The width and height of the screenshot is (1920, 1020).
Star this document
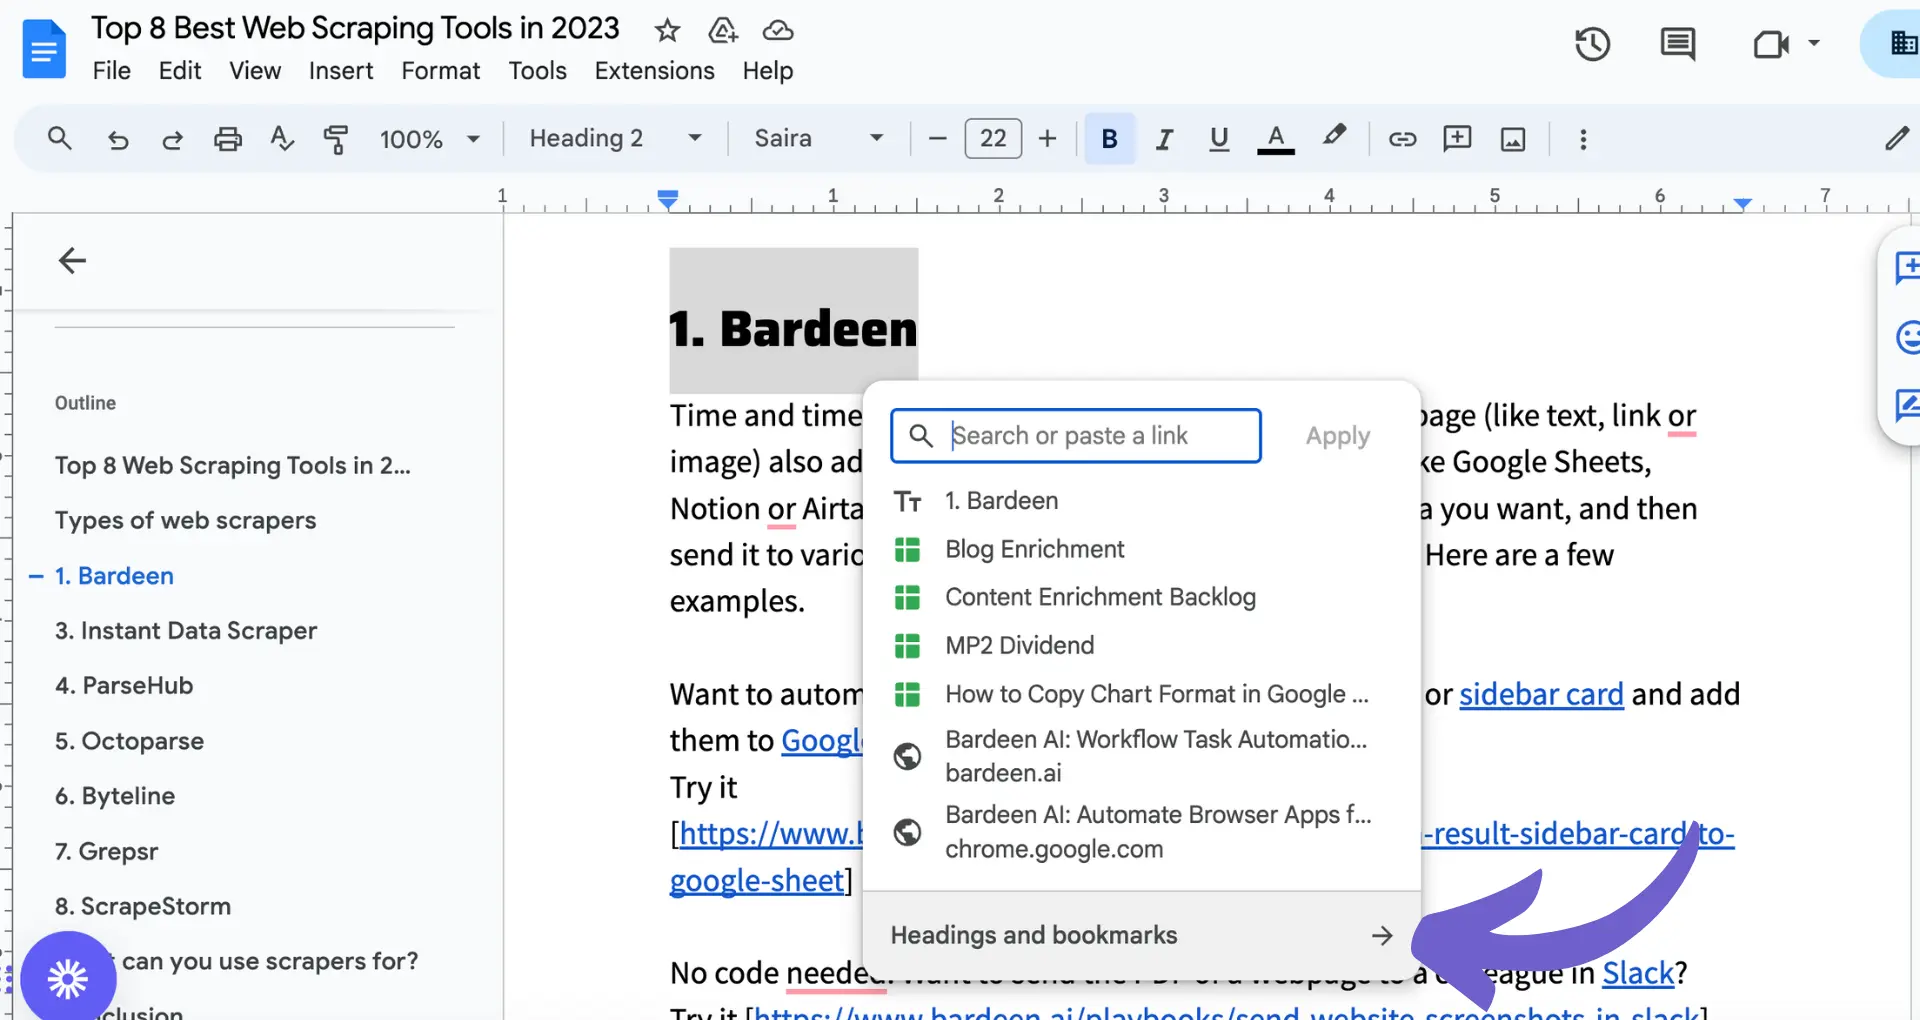667,31
